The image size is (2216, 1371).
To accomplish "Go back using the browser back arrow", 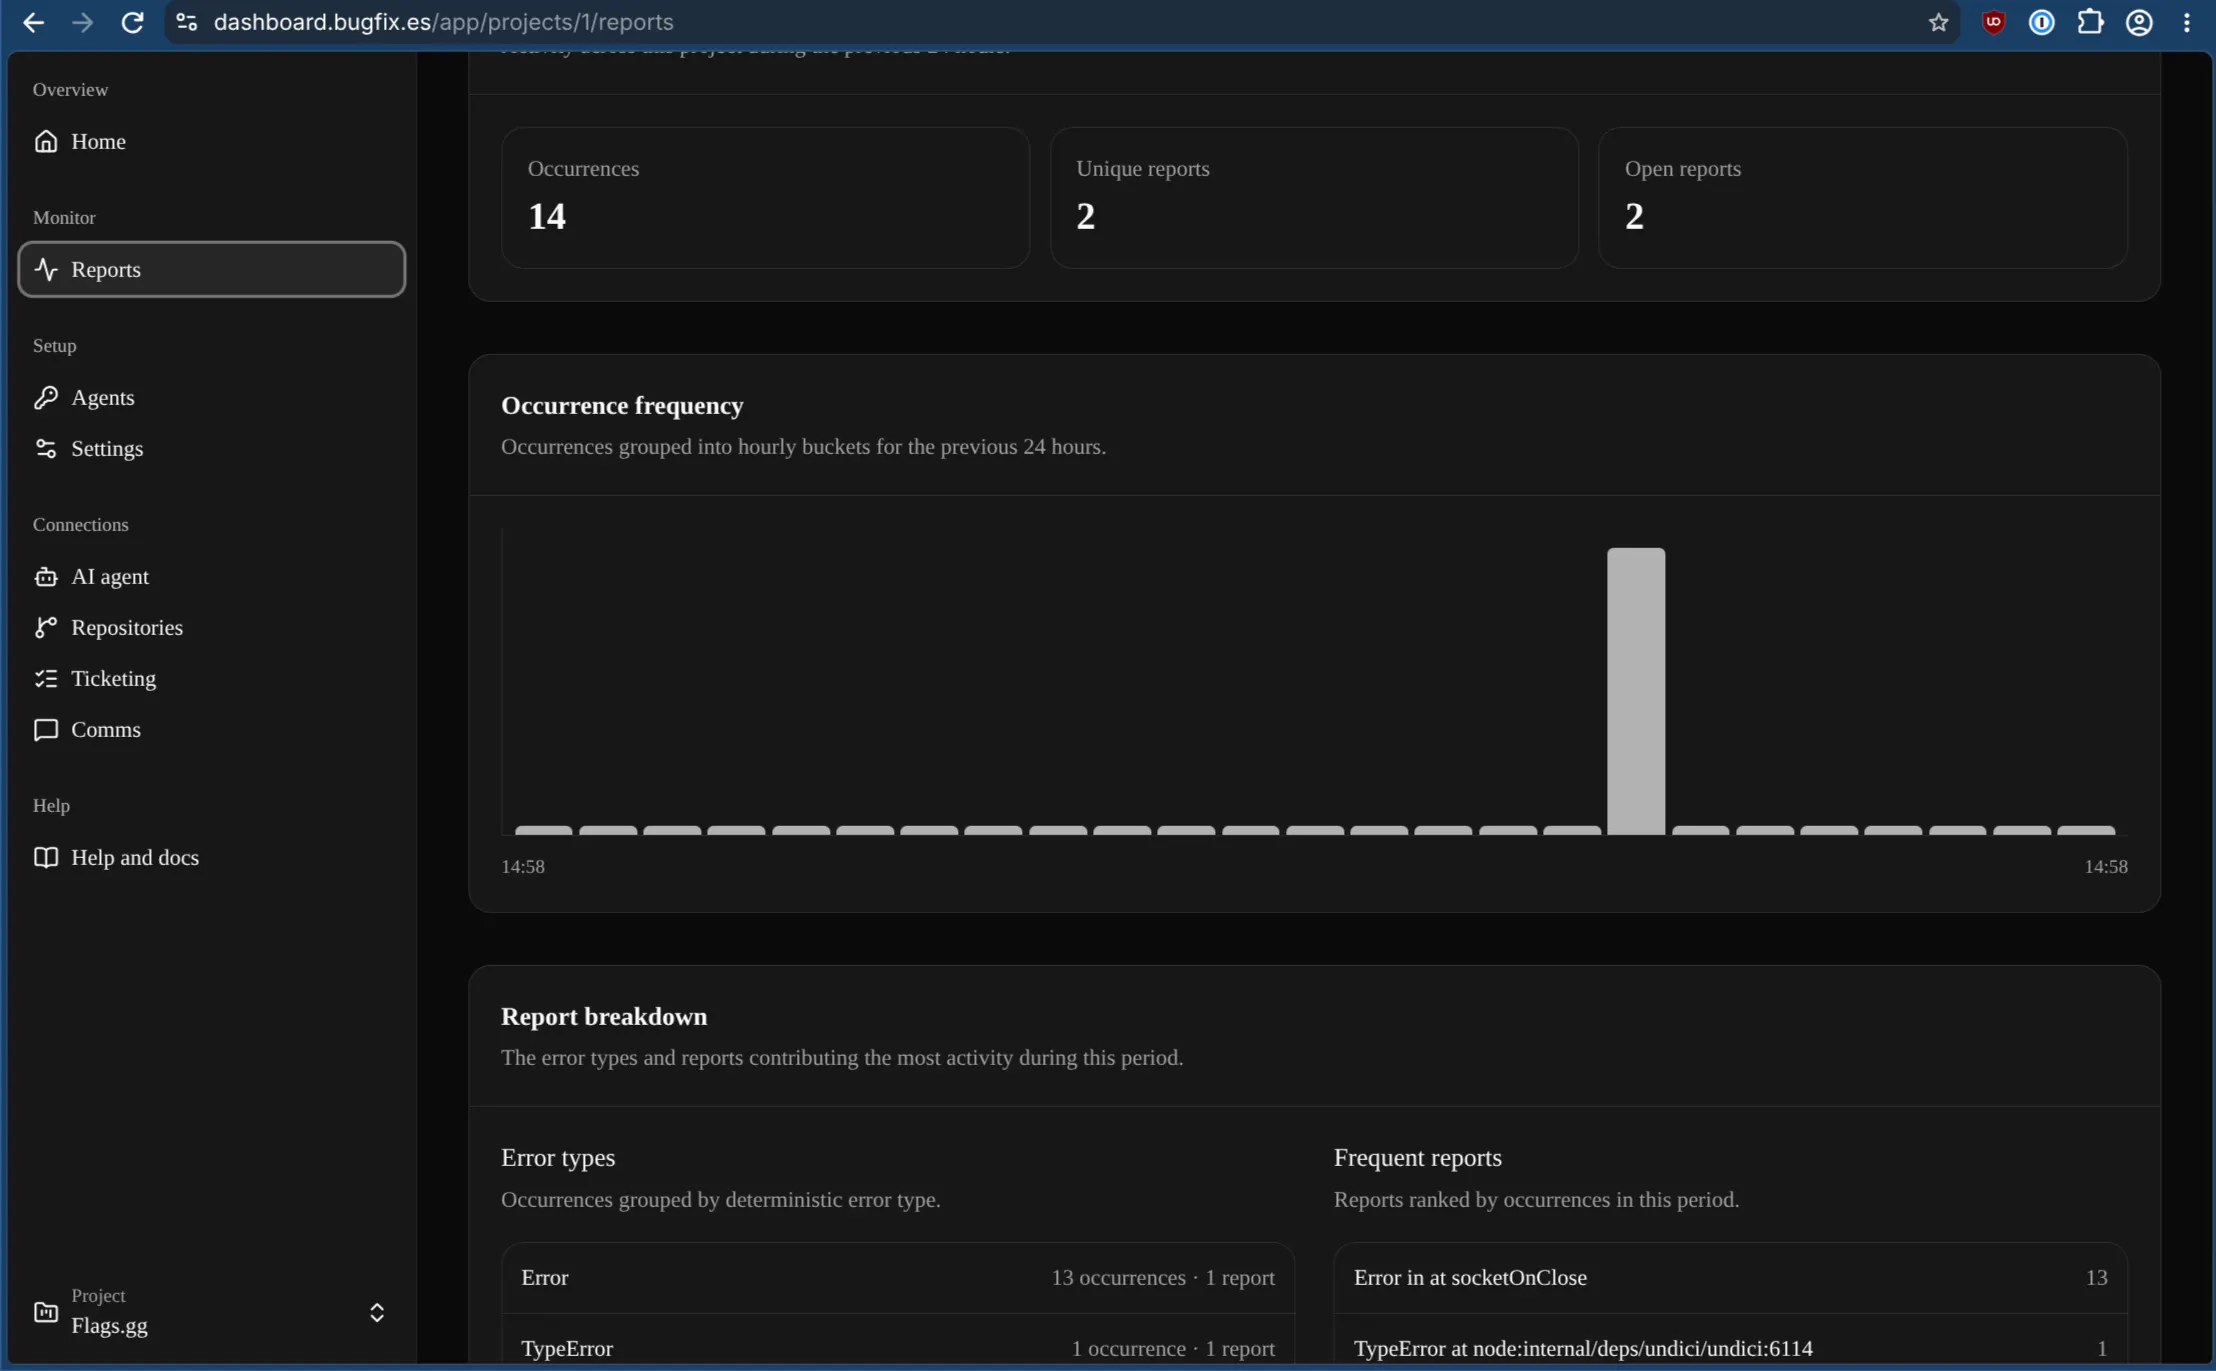I will [33, 22].
